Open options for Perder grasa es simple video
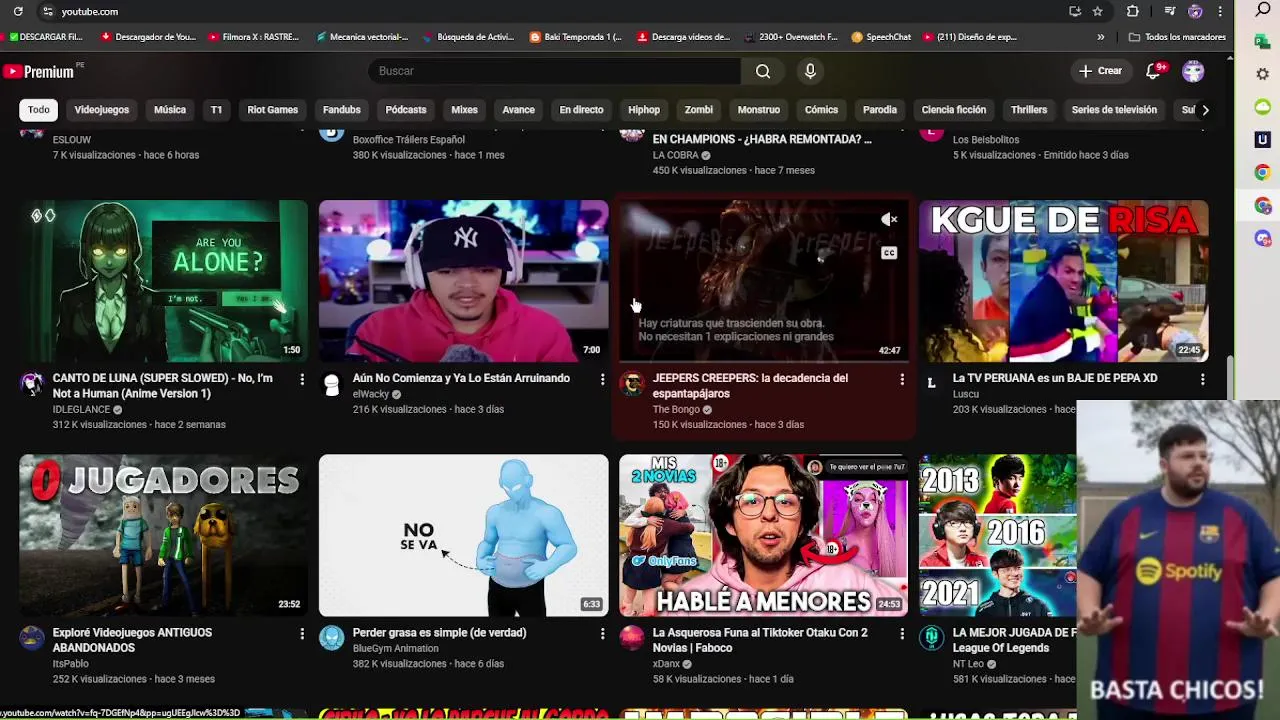The height and width of the screenshot is (720, 1280). pos(602,633)
